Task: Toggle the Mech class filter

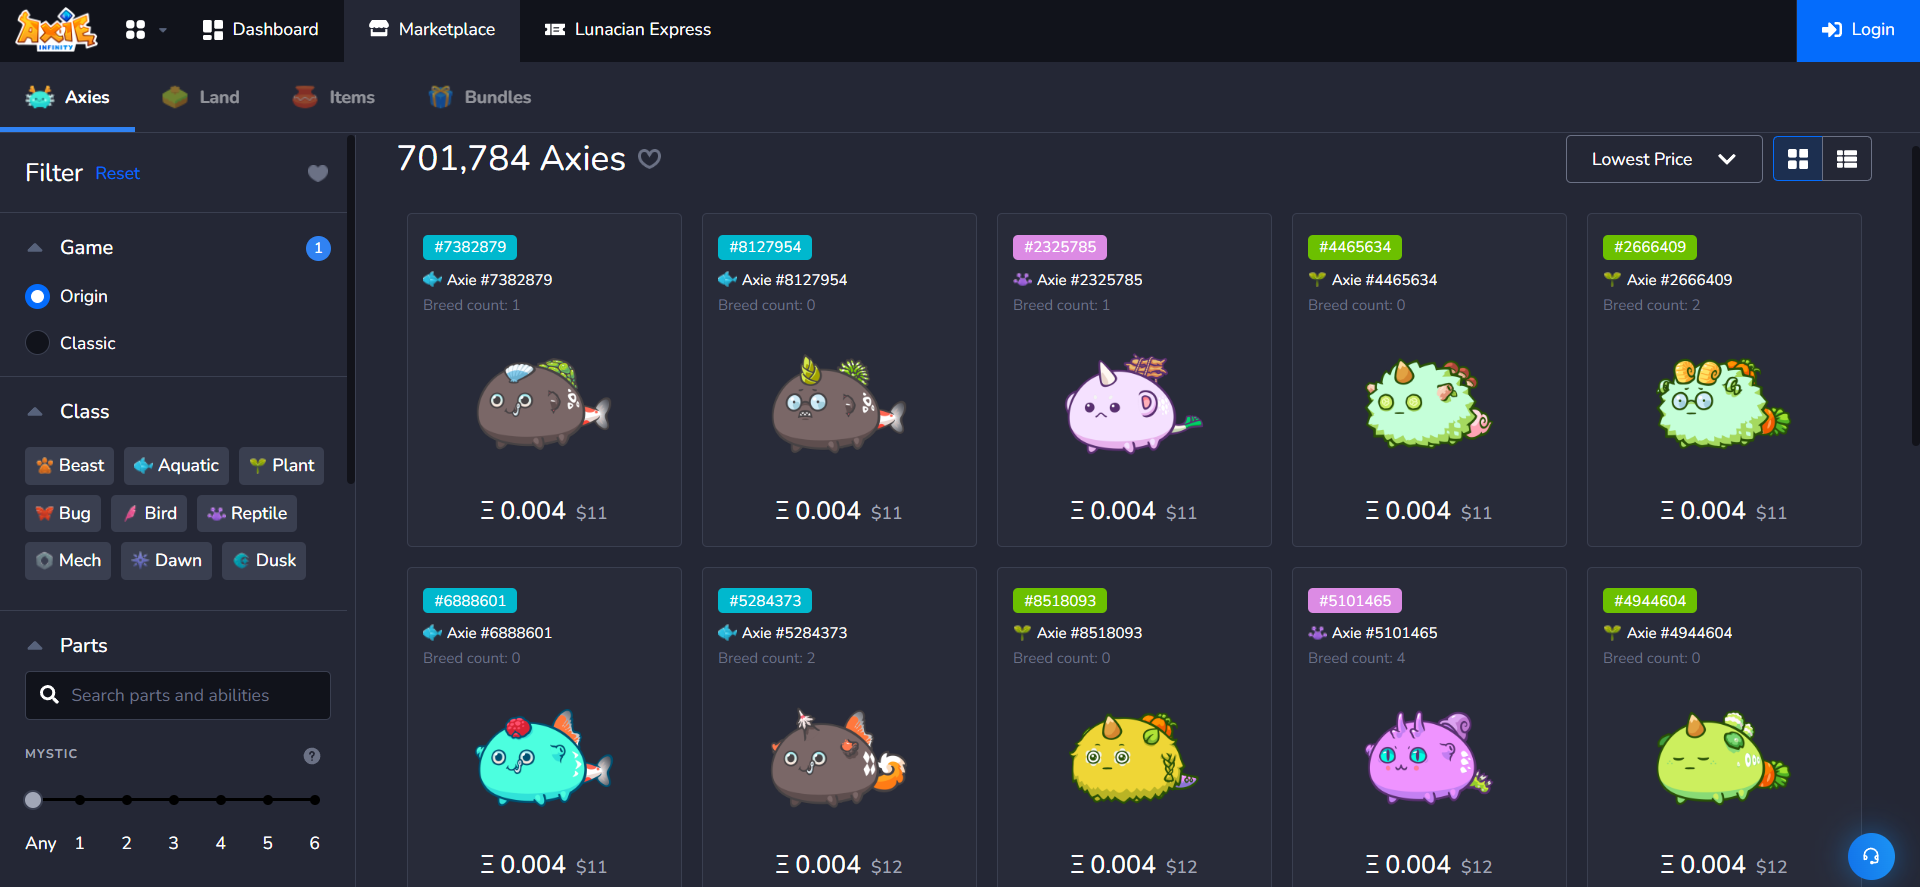Action: point(68,560)
